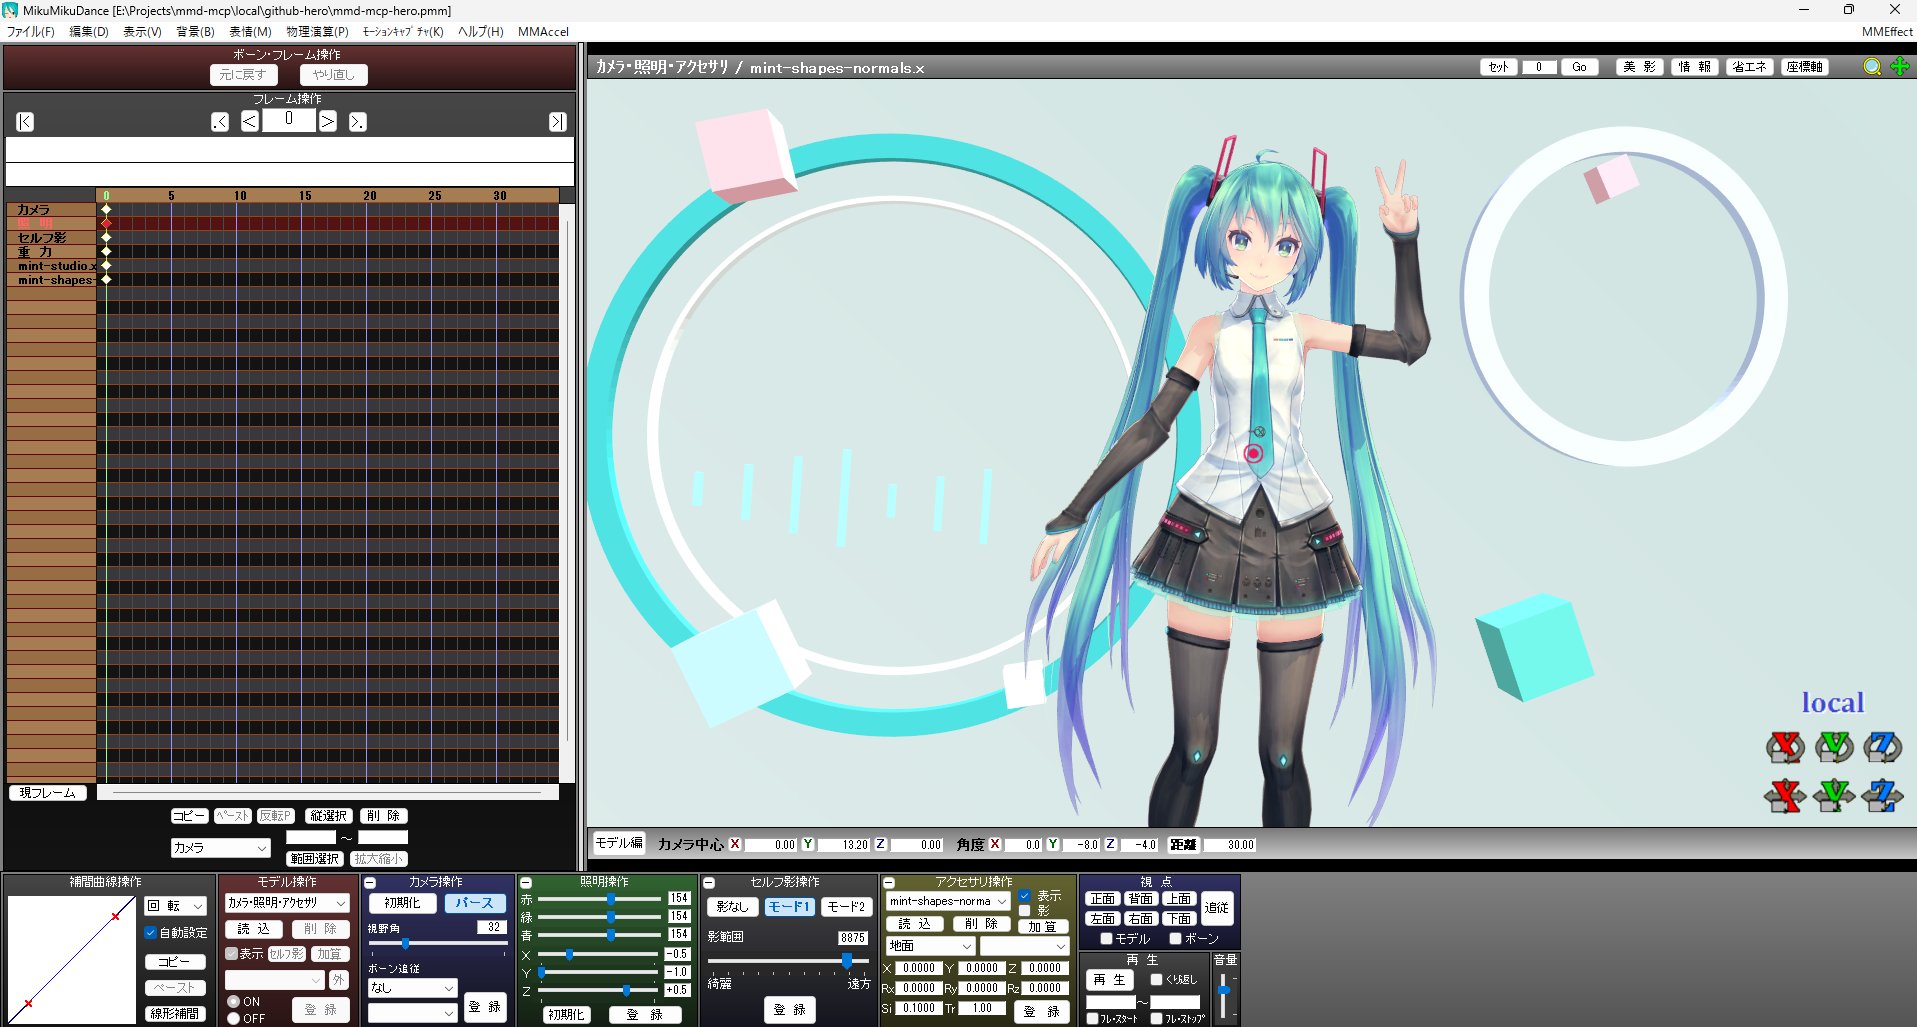Toggle the 自動設定 checkbox
The image size is (1917, 1027).
(x=151, y=933)
